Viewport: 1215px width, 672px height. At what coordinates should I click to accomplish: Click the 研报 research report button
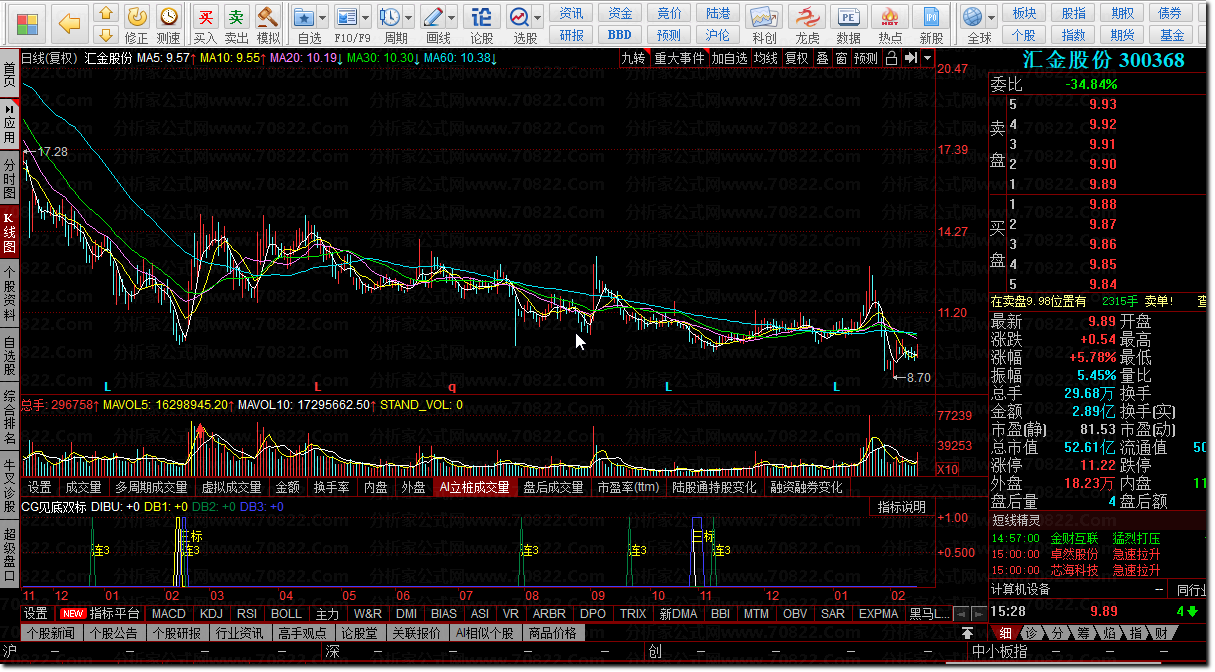coord(572,35)
